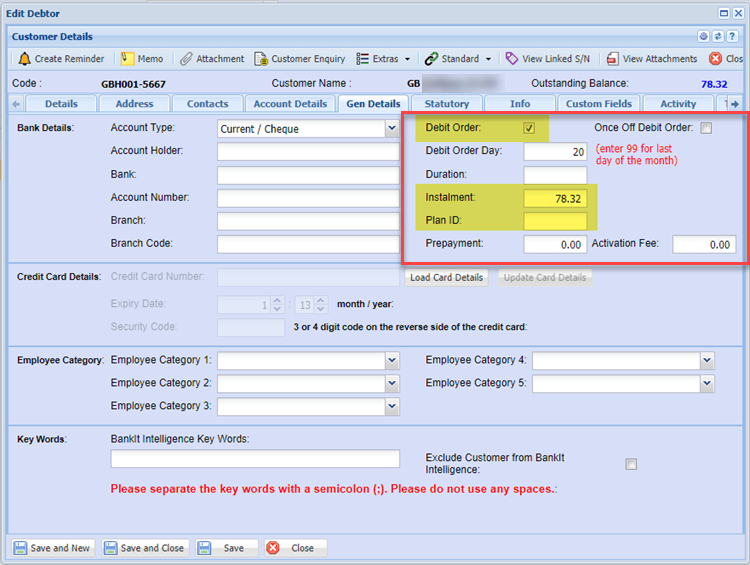Click the Attachment paperclip icon
The height and width of the screenshot is (565, 750).
click(x=186, y=59)
